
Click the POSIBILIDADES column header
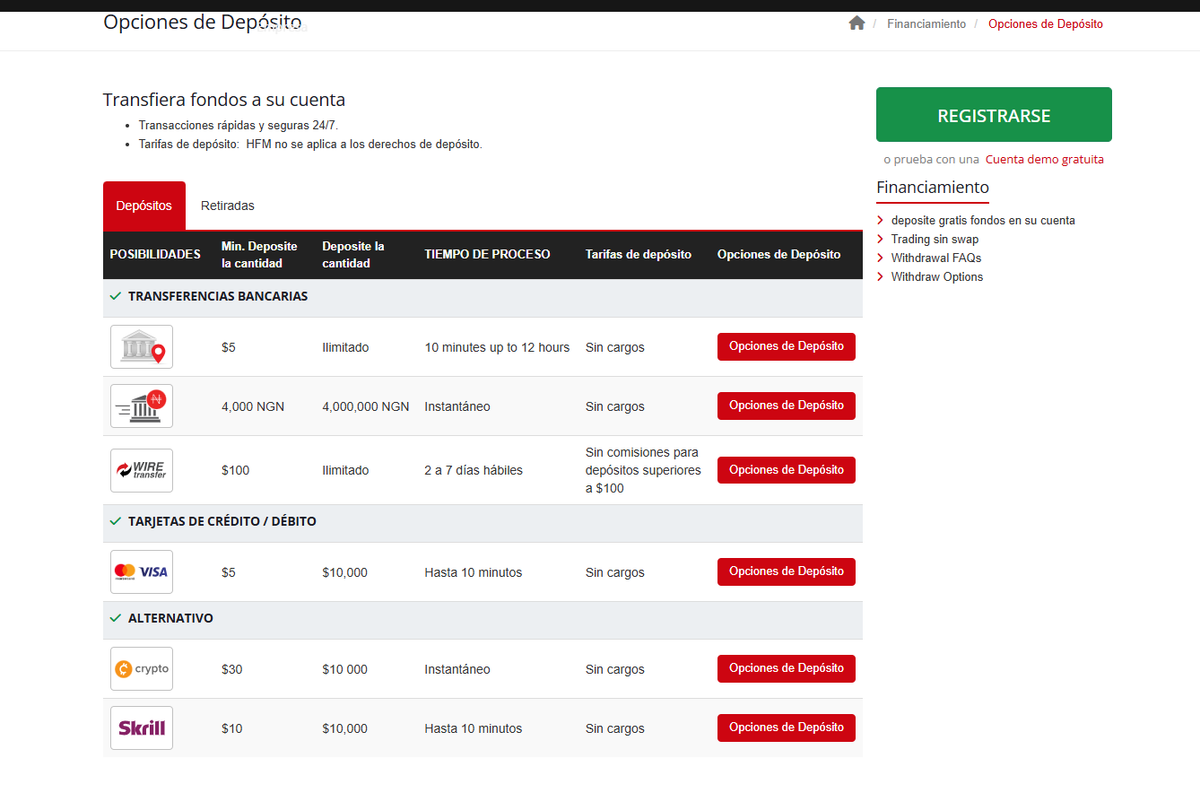tap(155, 255)
